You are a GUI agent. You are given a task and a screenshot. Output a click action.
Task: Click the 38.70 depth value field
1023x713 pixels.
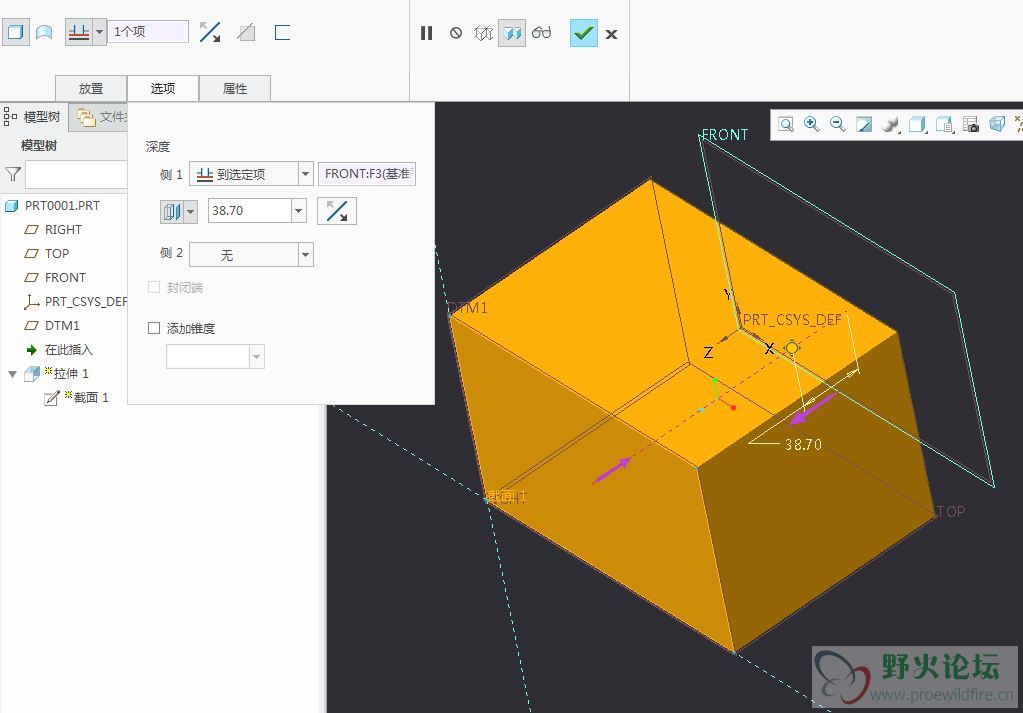pos(250,211)
